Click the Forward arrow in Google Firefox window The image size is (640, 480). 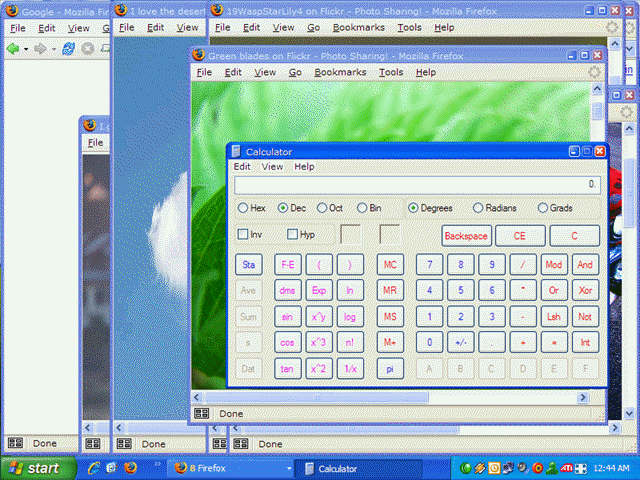coord(40,49)
